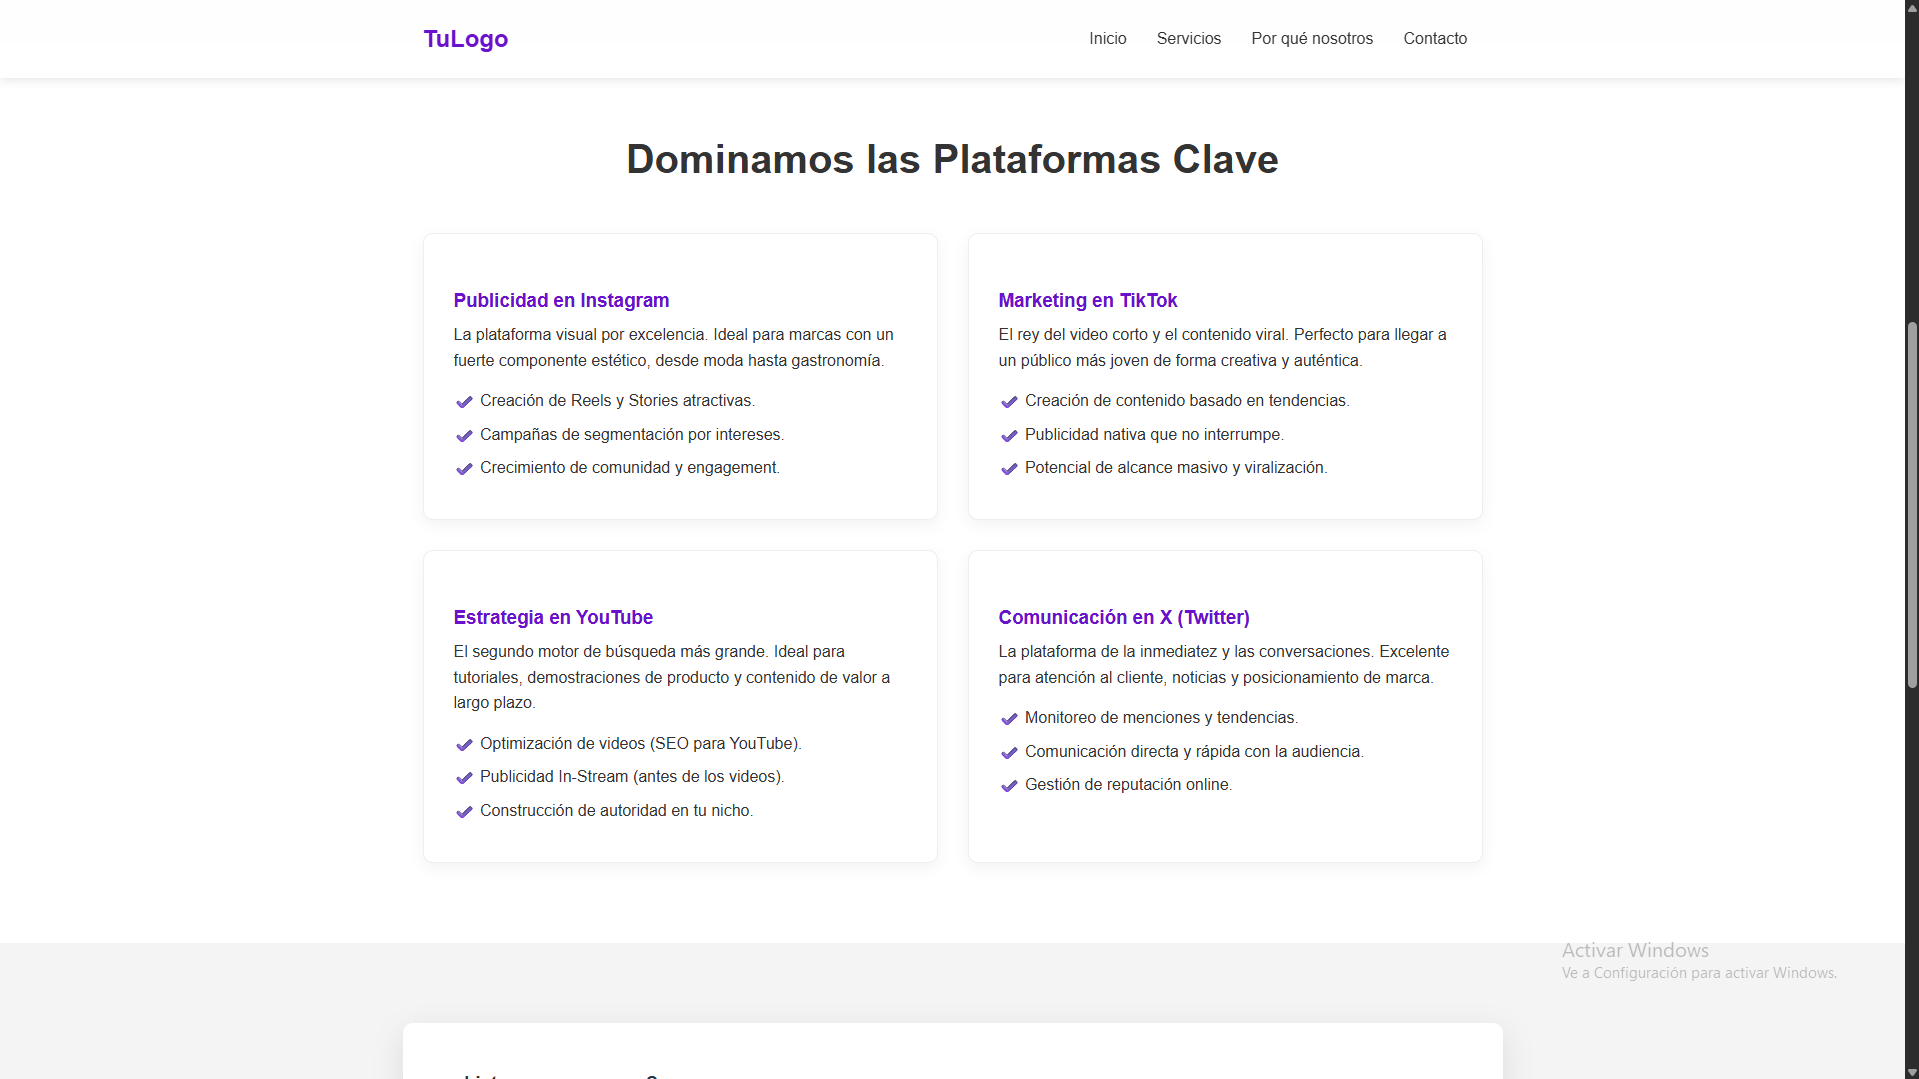Click checkmark beside Gestión de reputación online
The image size is (1919, 1079).
pyautogui.click(x=1009, y=786)
